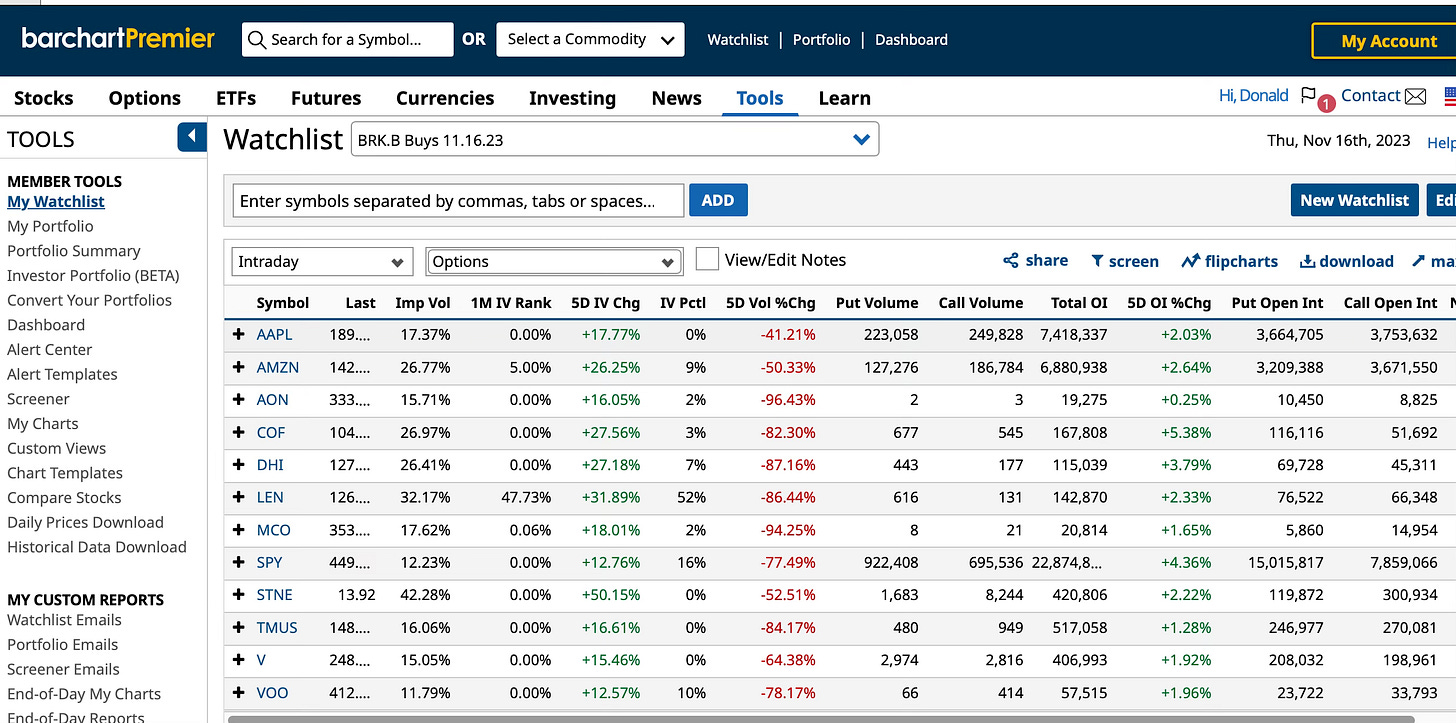Click the enter symbols input field
Screen dimensions: 1456x723
pos(458,201)
